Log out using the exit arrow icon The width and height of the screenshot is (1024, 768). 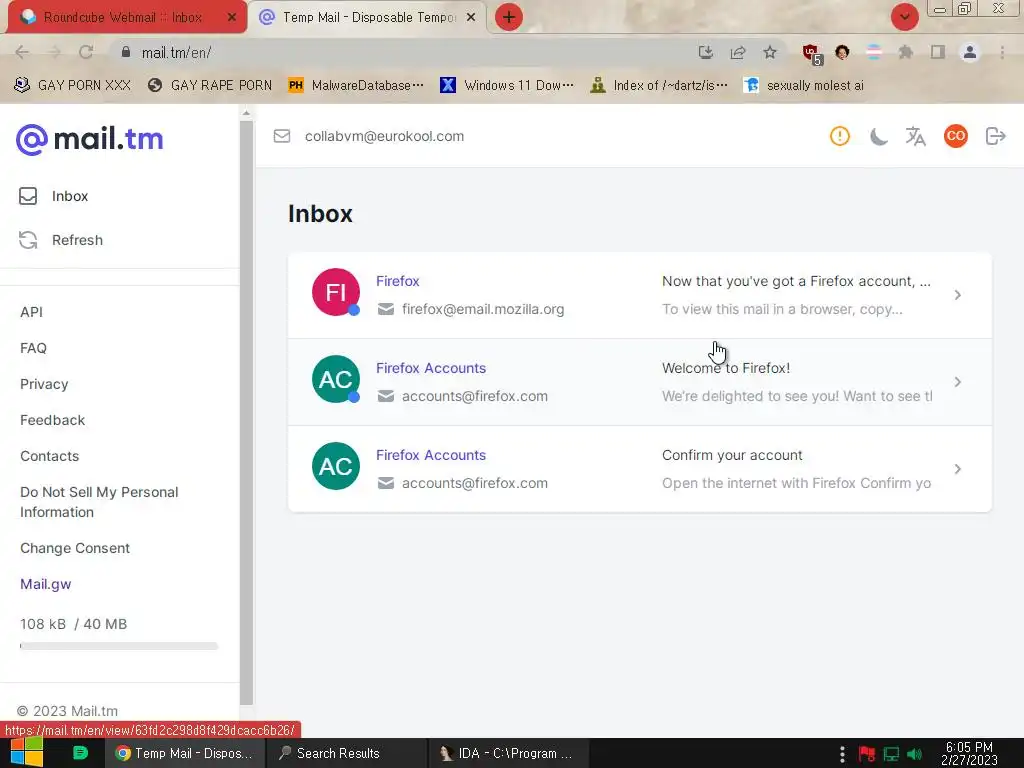(x=995, y=136)
